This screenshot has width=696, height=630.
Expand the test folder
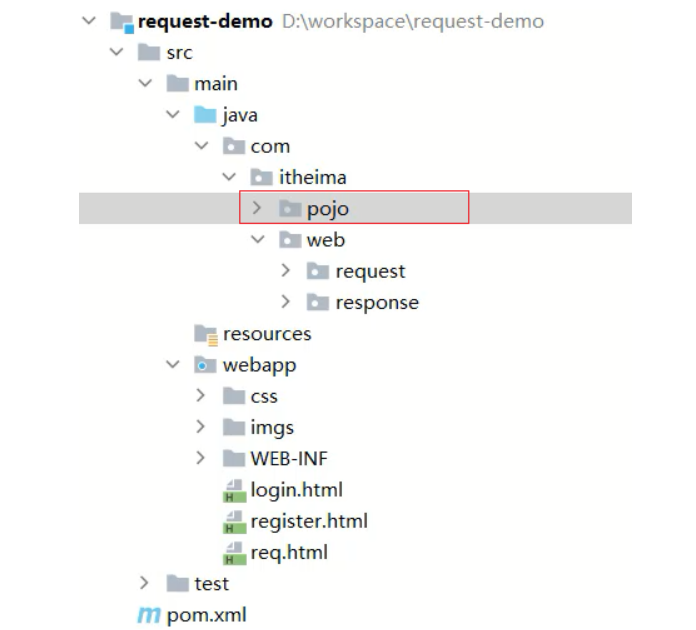pos(145,583)
